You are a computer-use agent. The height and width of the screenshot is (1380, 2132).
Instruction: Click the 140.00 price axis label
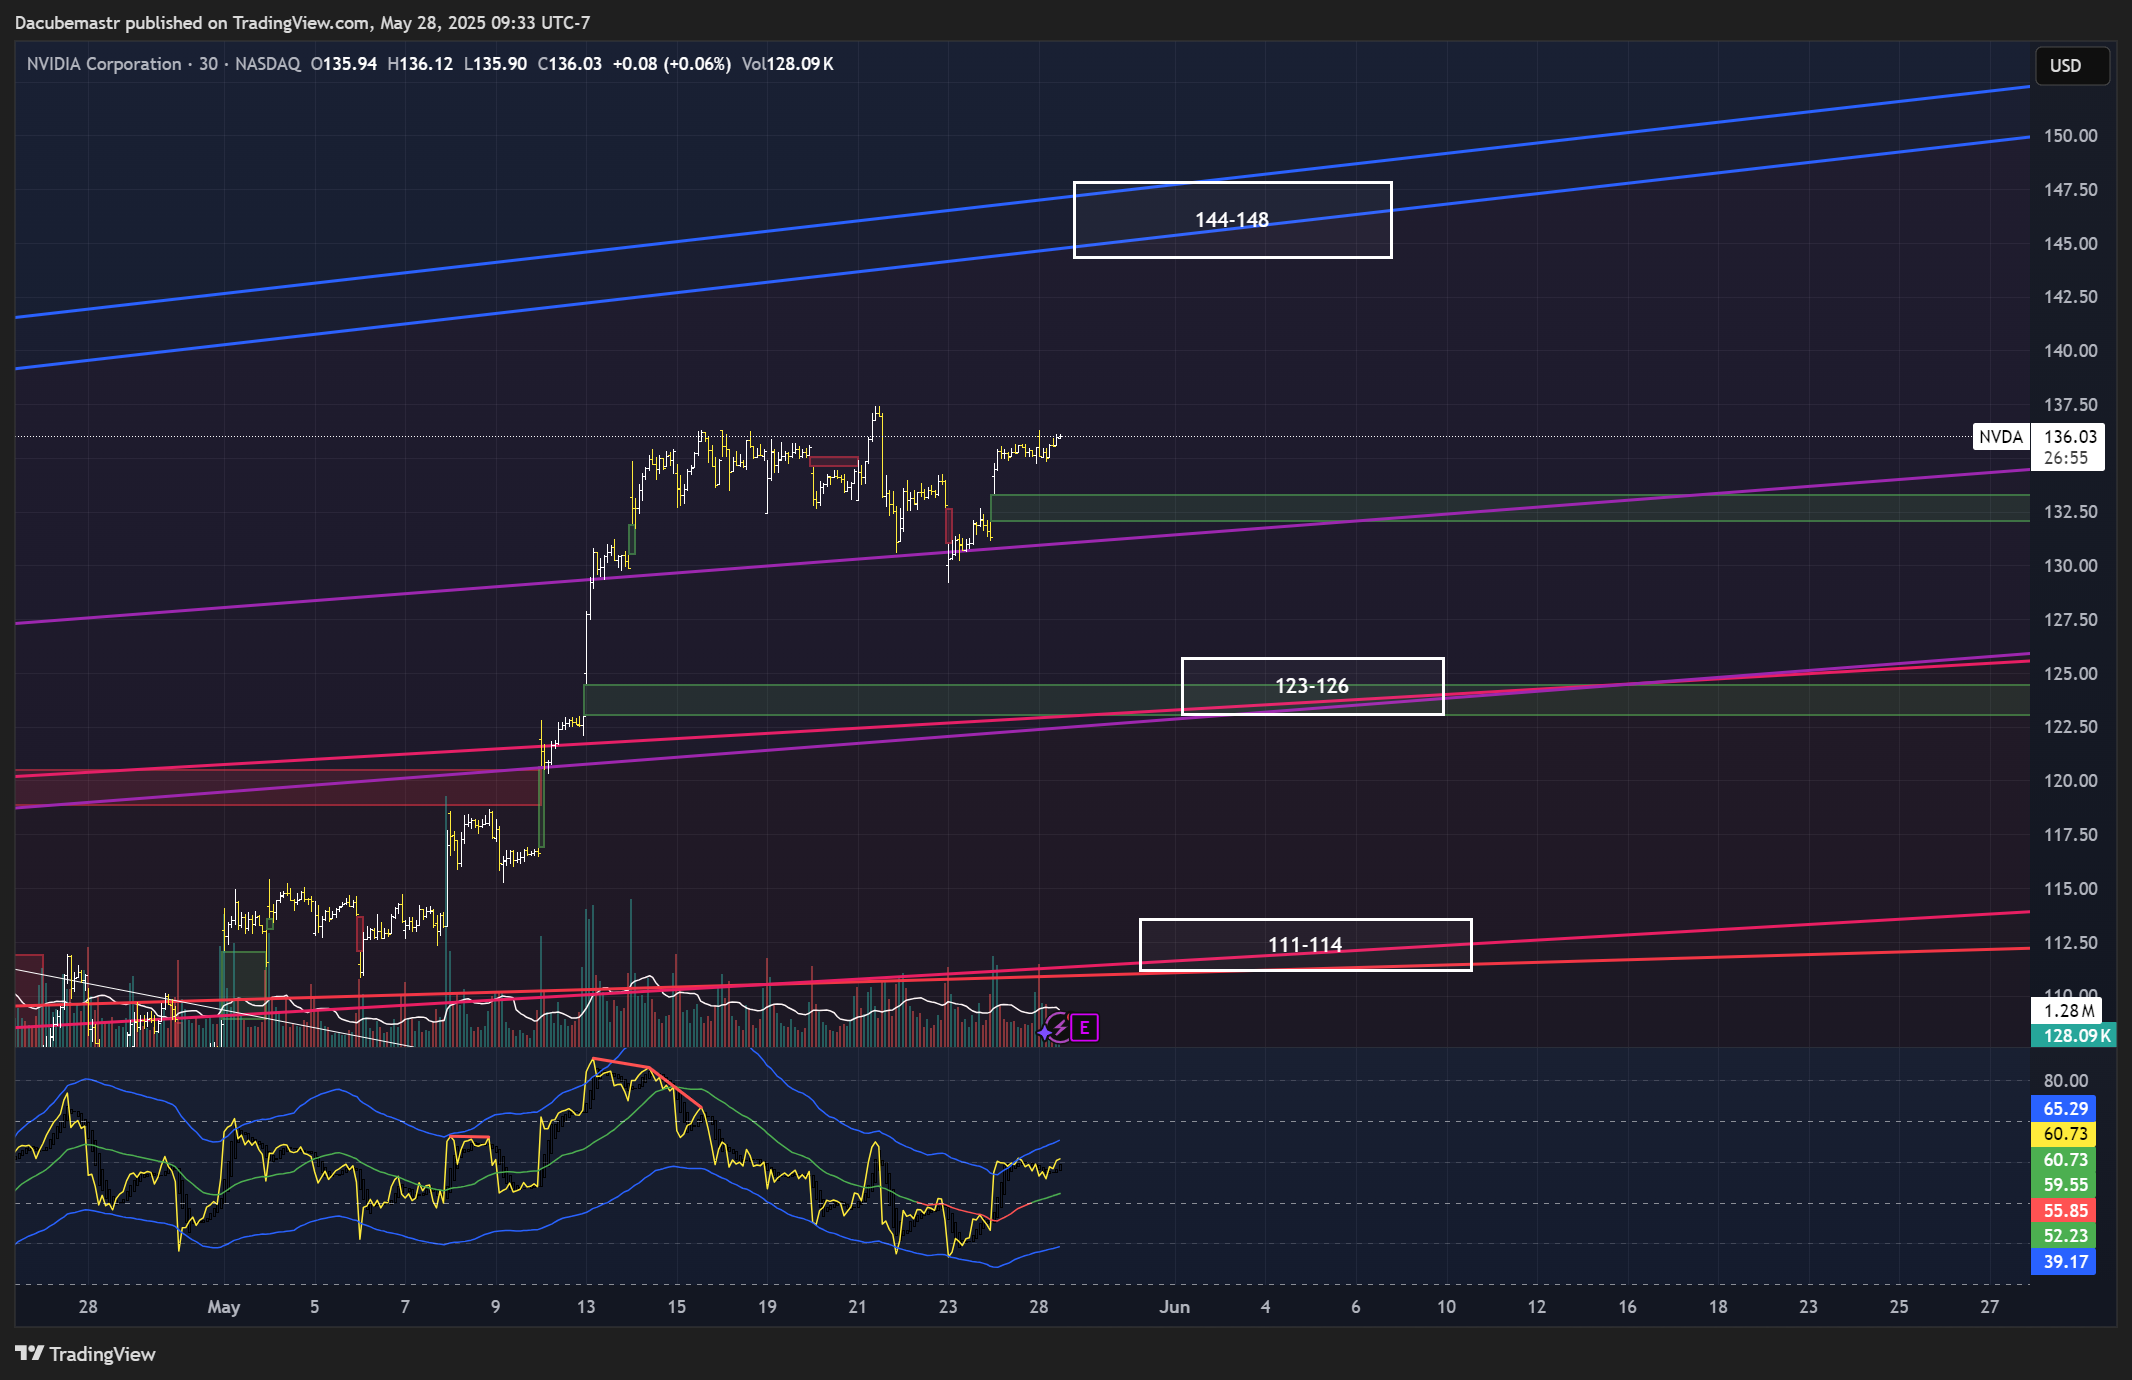[2070, 351]
